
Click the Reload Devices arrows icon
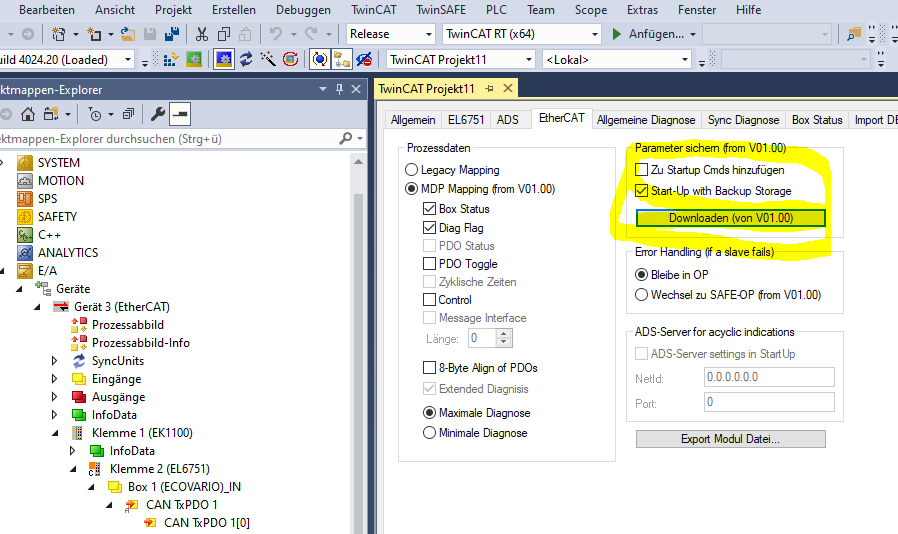246,60
